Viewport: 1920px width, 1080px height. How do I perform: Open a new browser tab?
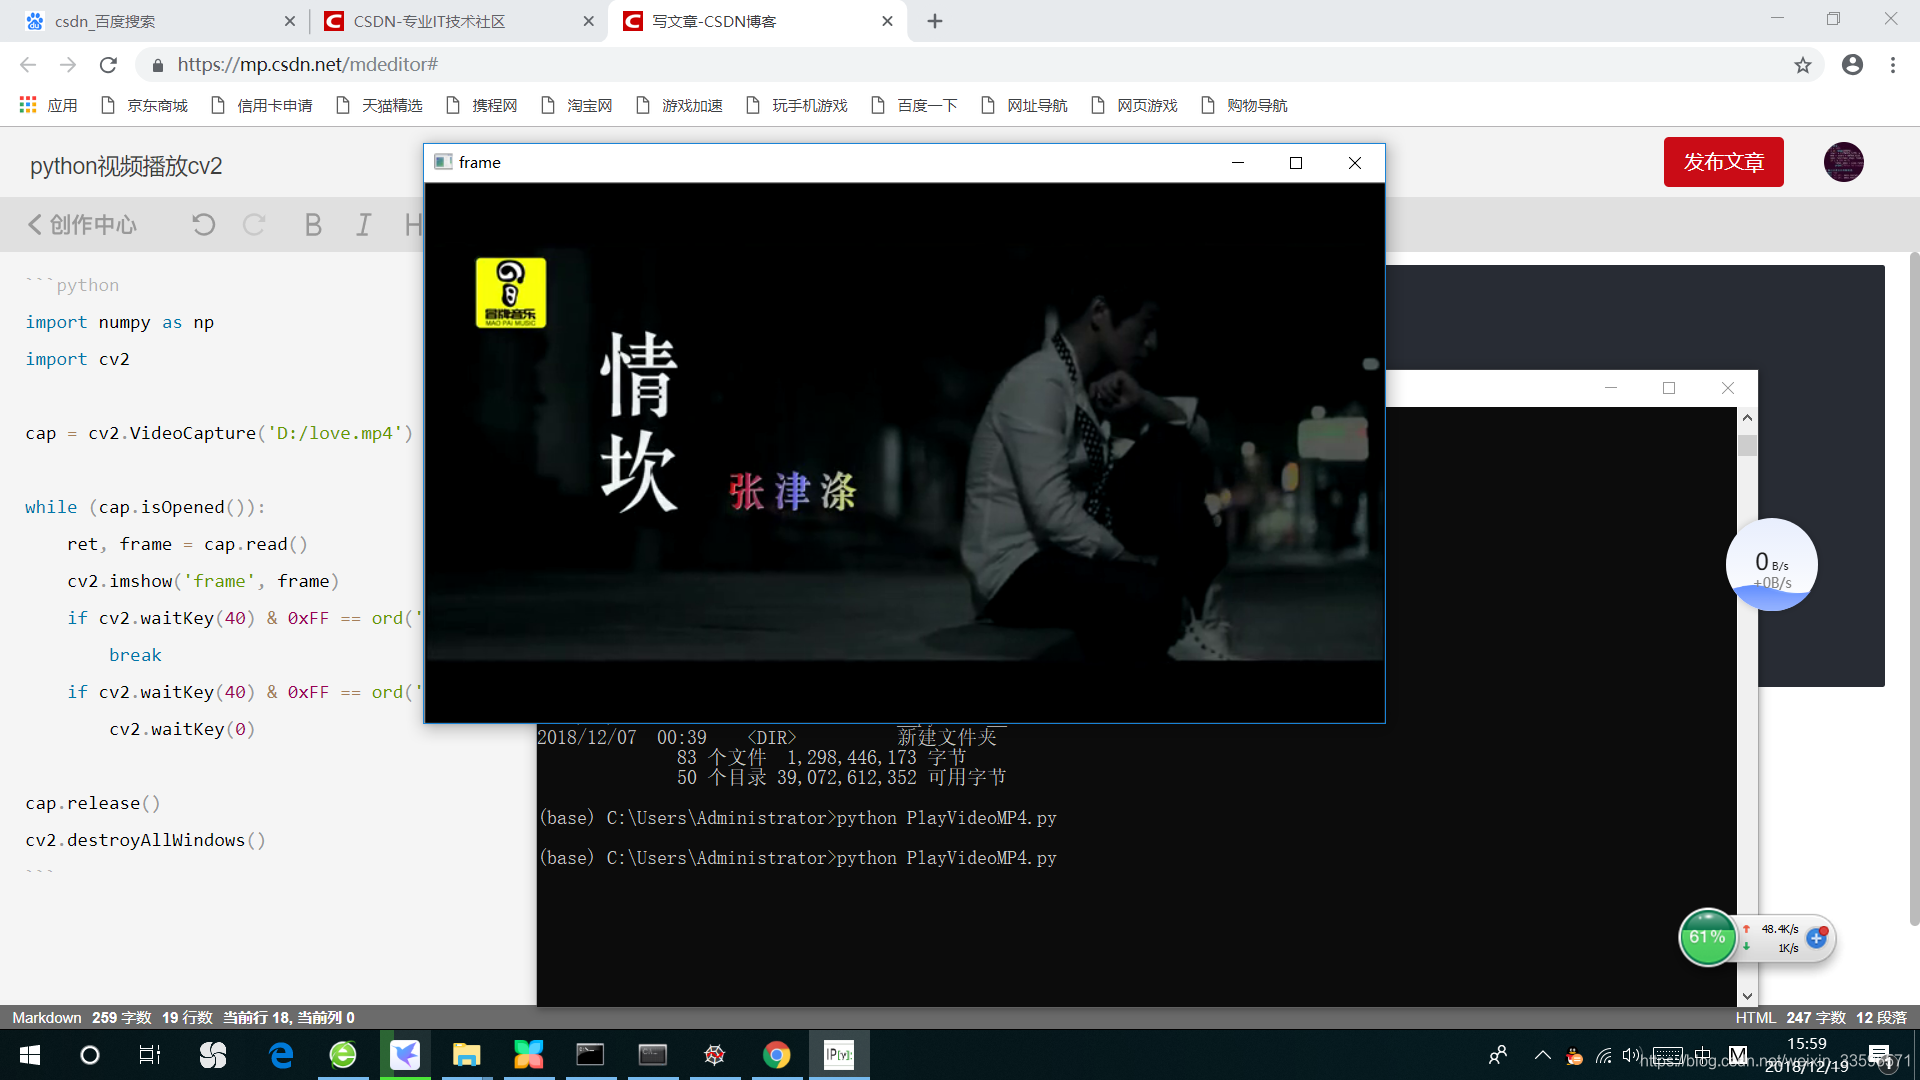934,21
